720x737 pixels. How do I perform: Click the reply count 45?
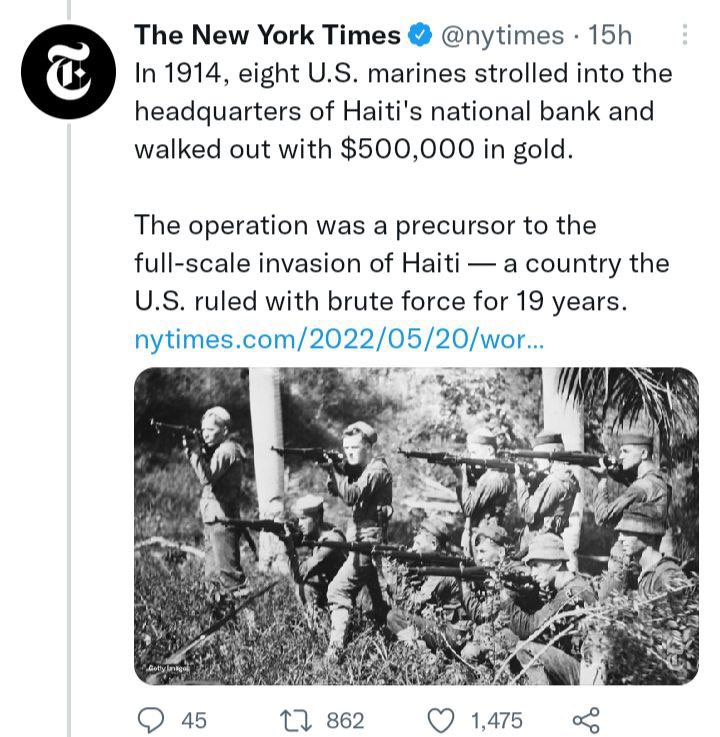tap(192, 720)
